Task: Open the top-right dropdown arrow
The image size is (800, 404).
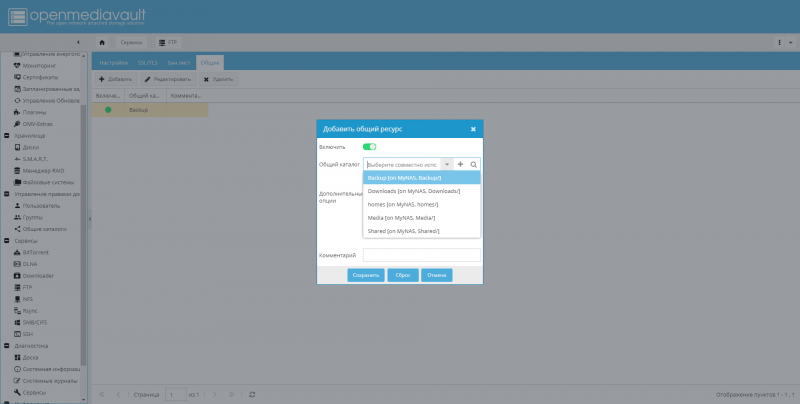Action: (790, 42)
